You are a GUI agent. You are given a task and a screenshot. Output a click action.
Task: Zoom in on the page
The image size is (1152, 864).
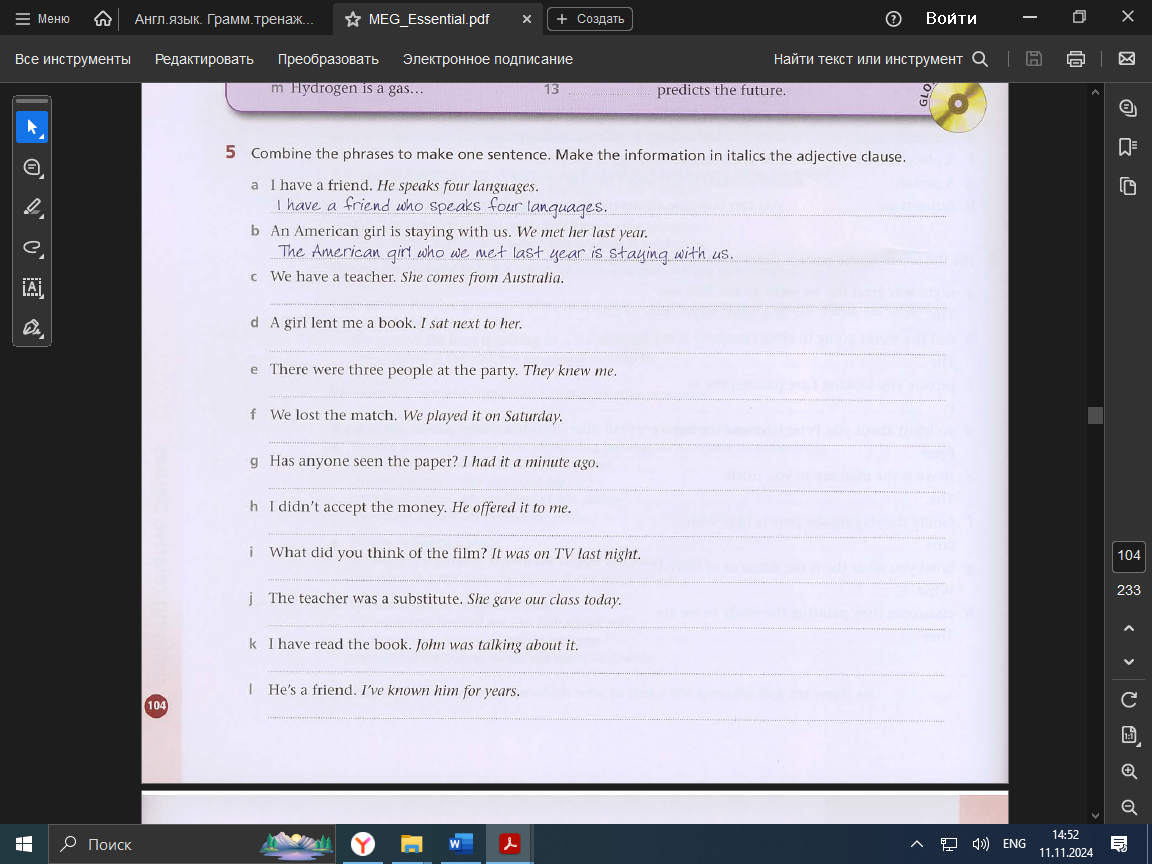1129,771
